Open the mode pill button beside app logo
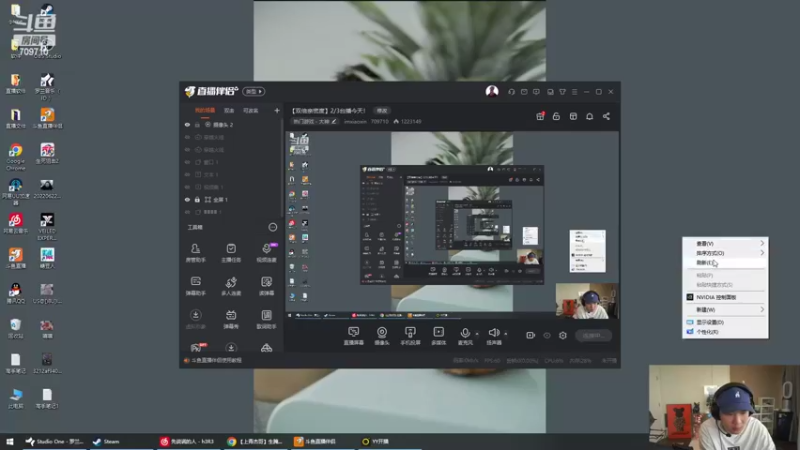 tap(254, 91)
